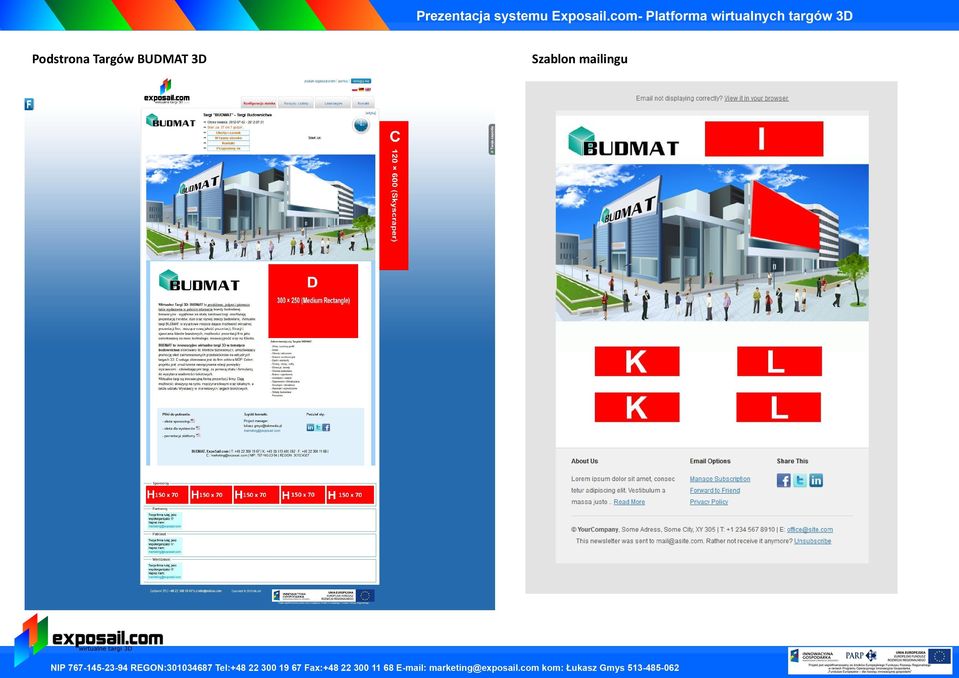This screenshot has width=959, height=678.
Task: Click the red I banner in the mailing header
Action: 764,139
